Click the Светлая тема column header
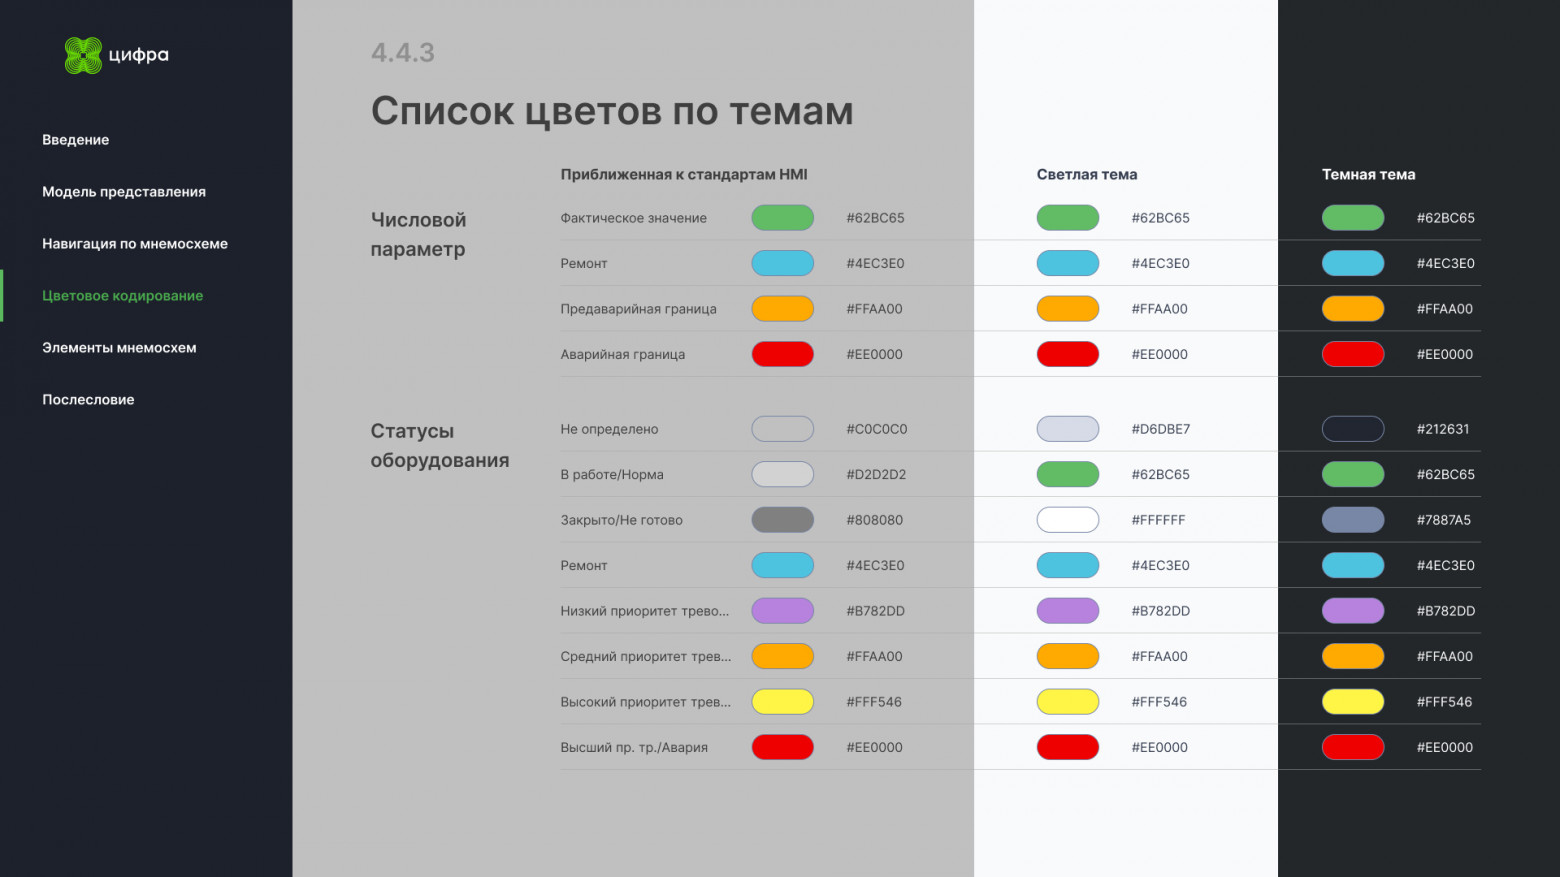The width and height of the screenshot is (1560, 877). click(1087, 174)
